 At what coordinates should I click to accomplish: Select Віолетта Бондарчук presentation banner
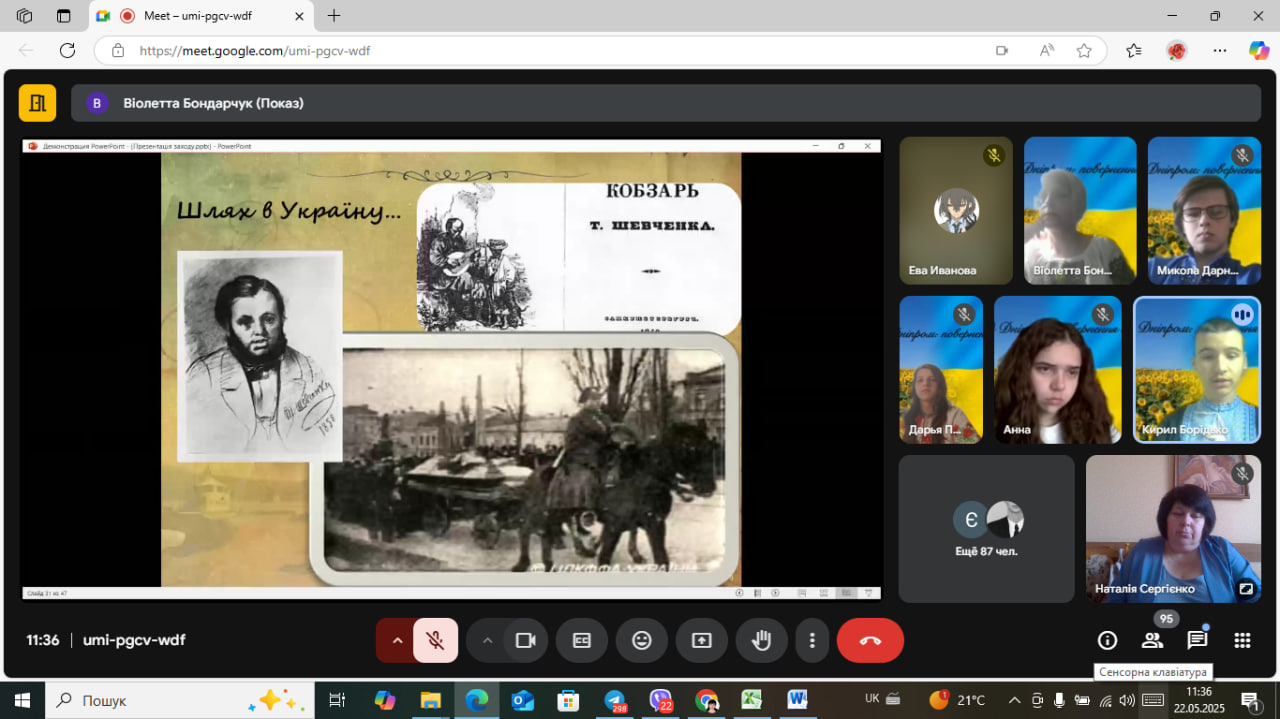tap(666, 103)
